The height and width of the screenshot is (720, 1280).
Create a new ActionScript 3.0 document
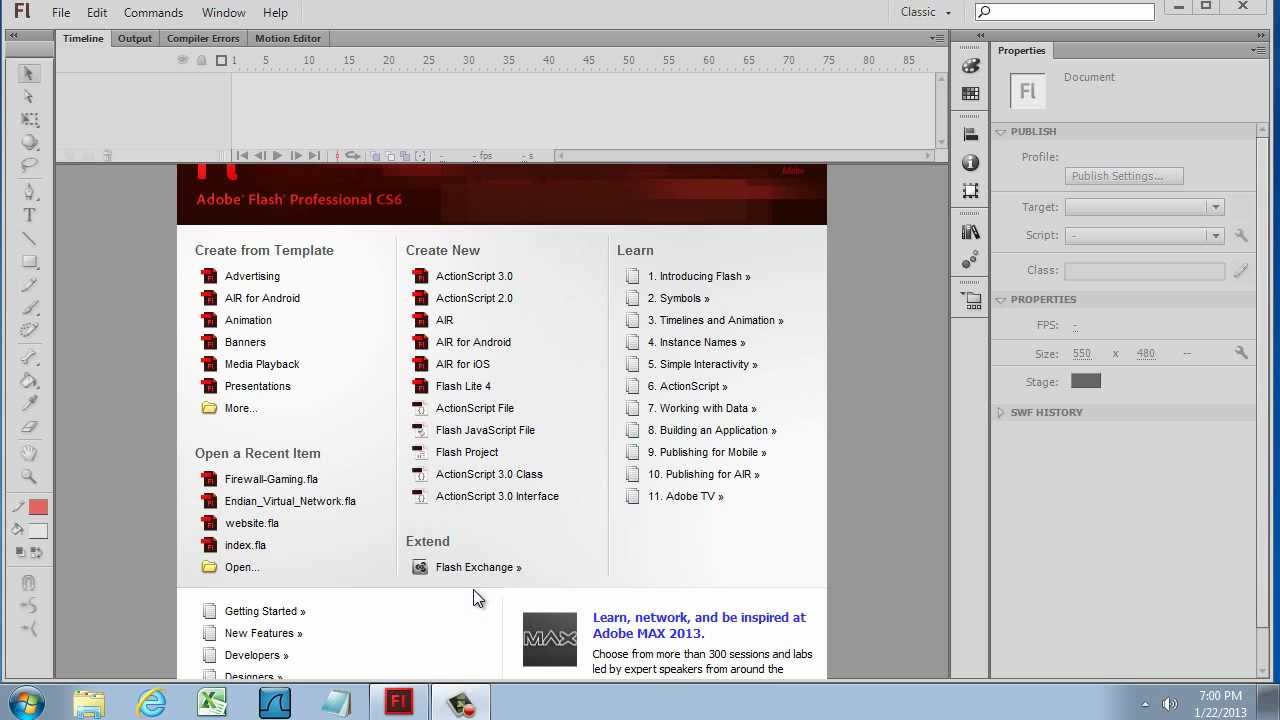click(474, 276)
